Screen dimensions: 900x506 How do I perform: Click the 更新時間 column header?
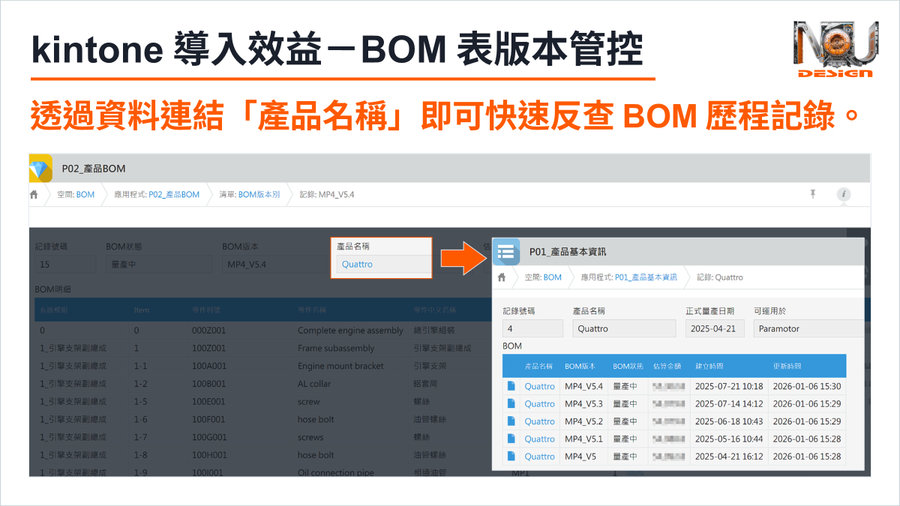click(x=787, y=366)
